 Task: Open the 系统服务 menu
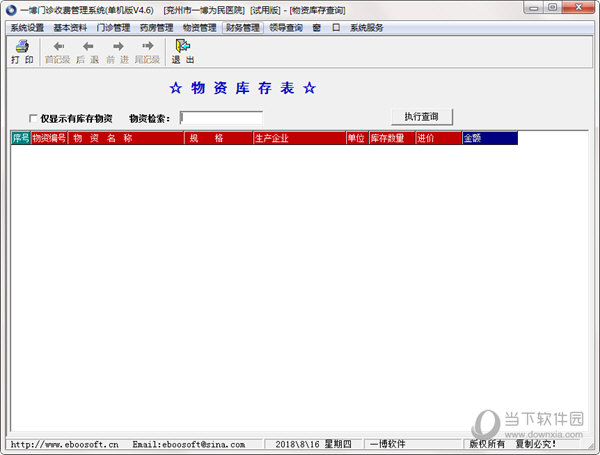[367, 28]
